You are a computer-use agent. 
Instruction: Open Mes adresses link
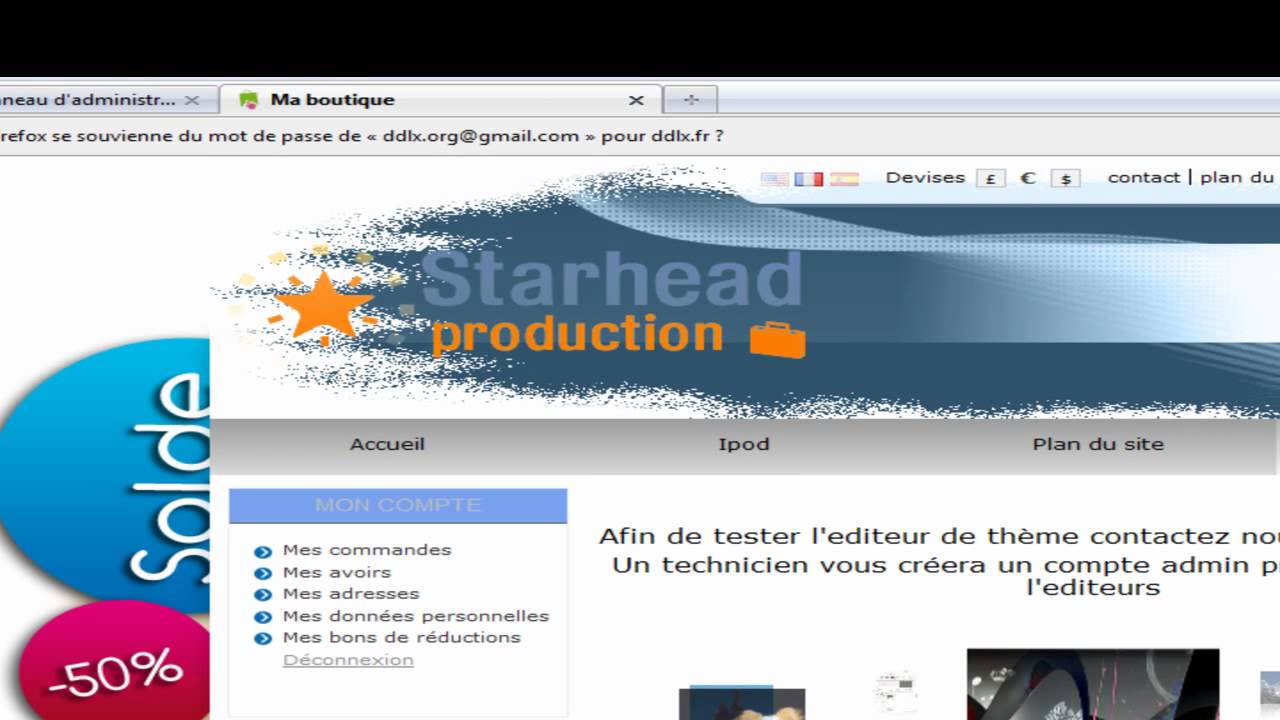351,593
